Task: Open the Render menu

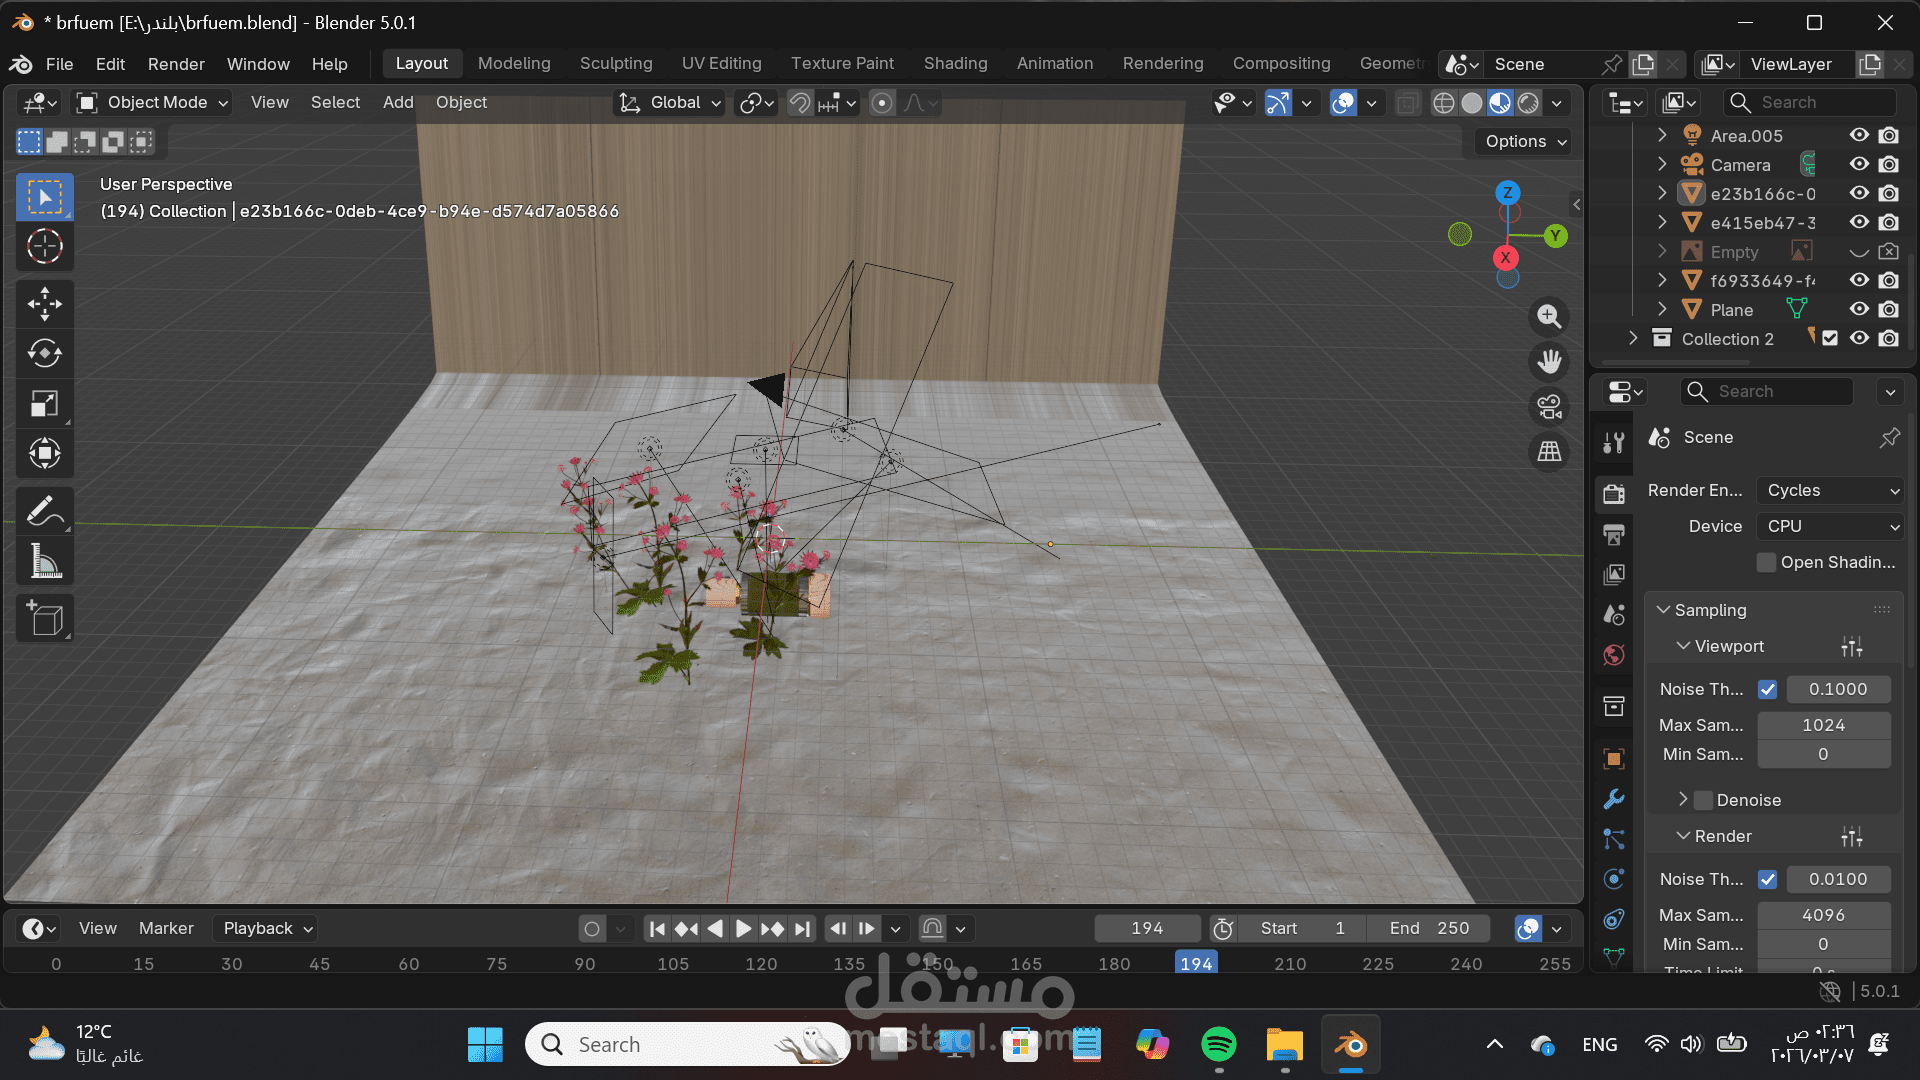Action: tap(176, 64)
